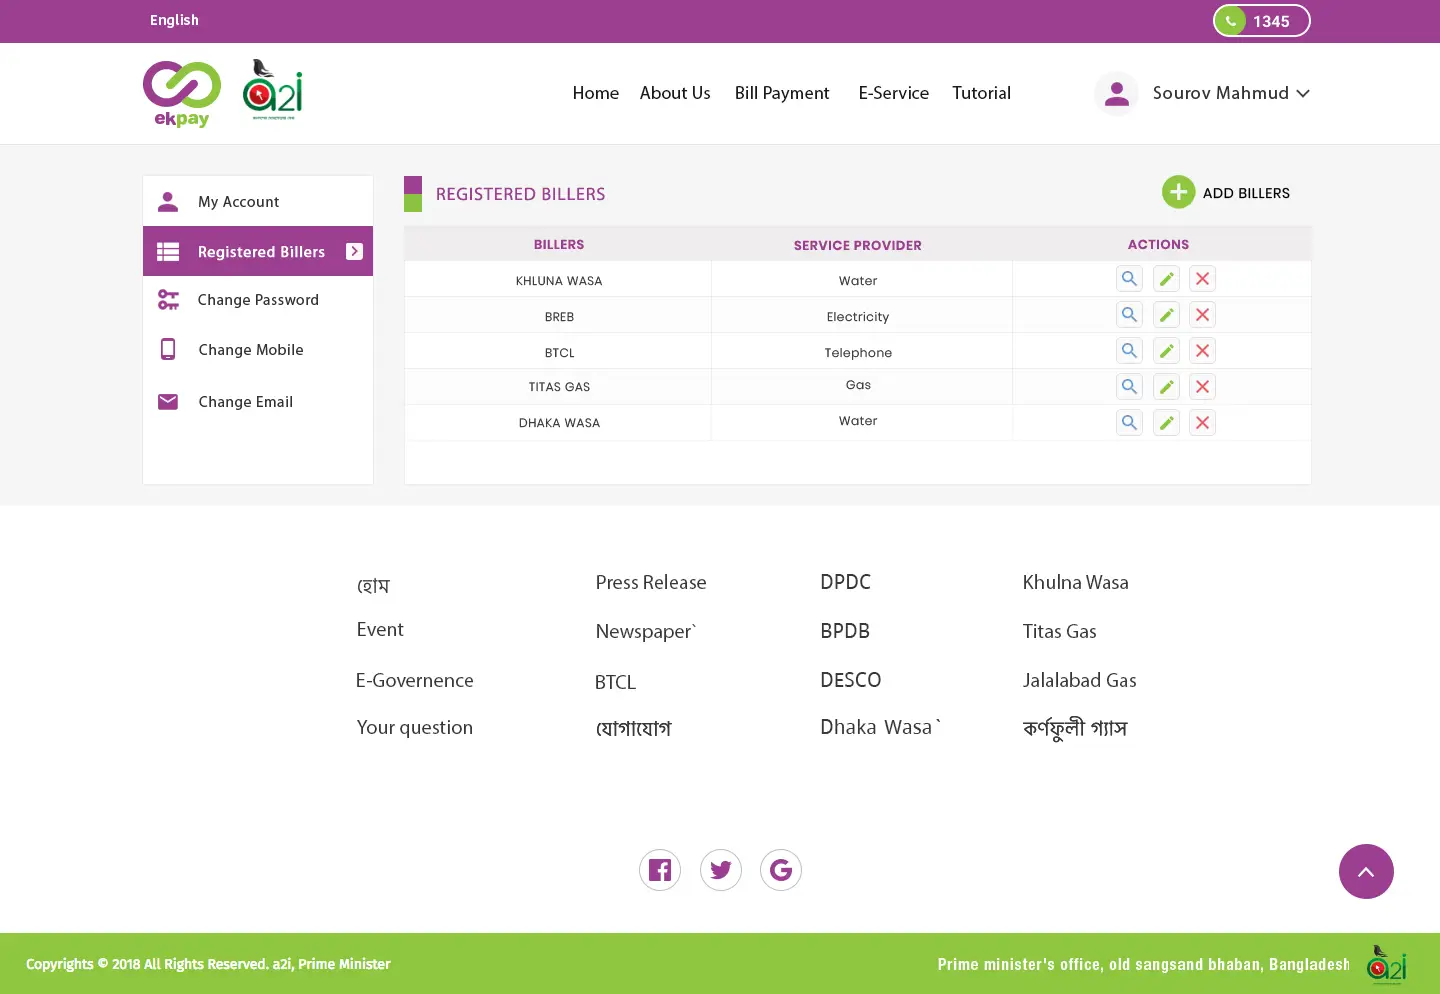The width and height of the screenshot is (1440, 994).
Task: Select Registered Billers in sidebar
Action: tap(258, 251)
